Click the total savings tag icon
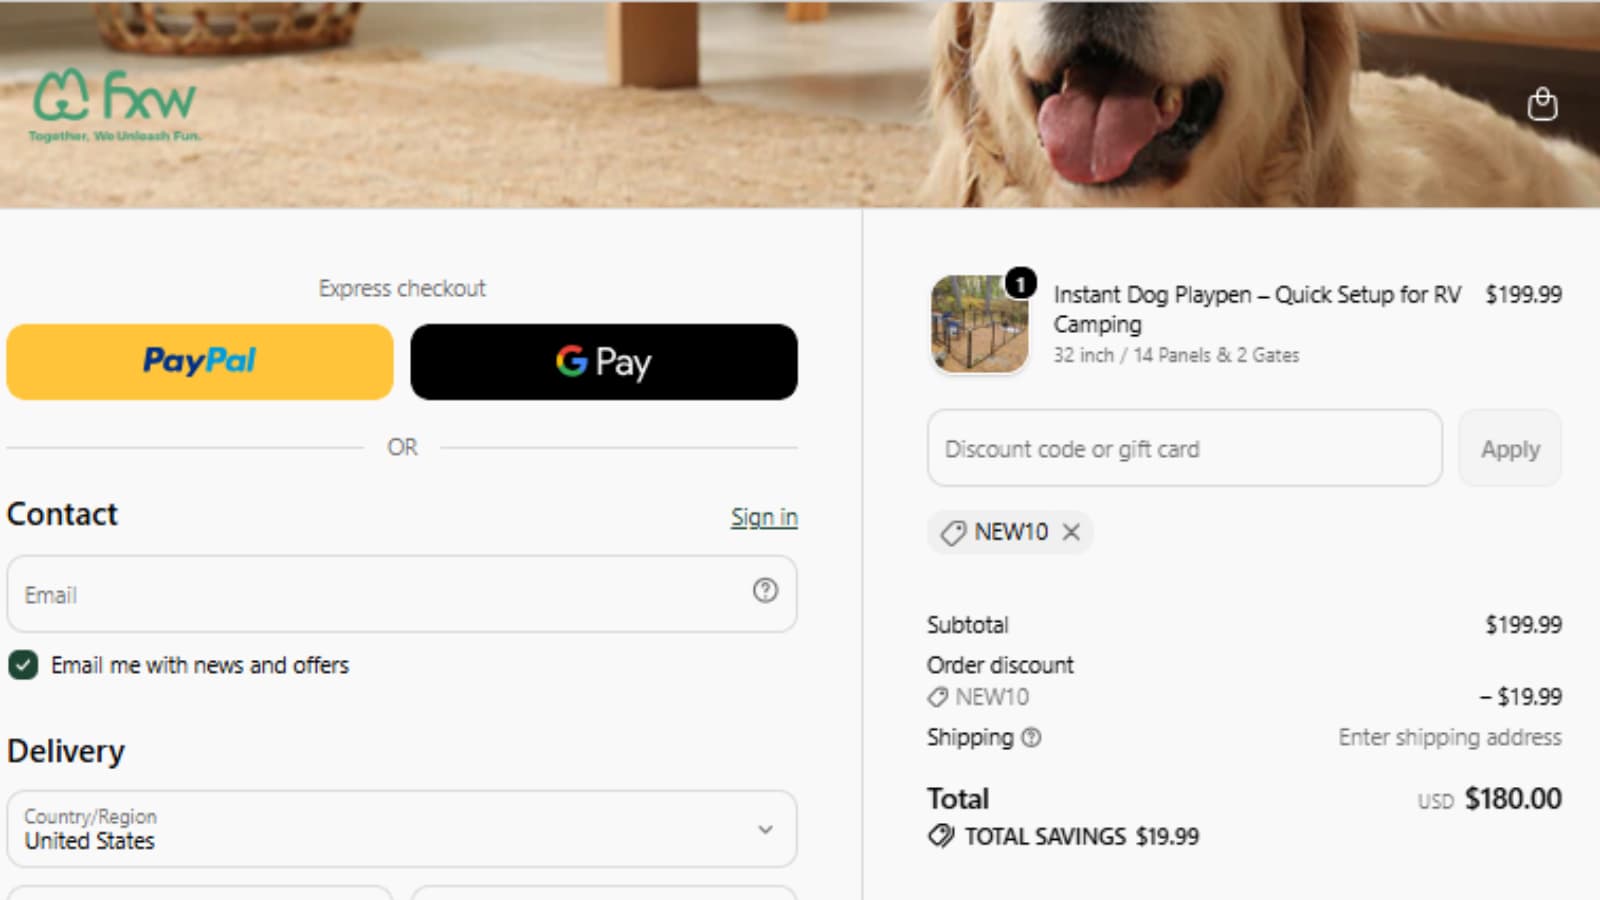 pos(941,836)
